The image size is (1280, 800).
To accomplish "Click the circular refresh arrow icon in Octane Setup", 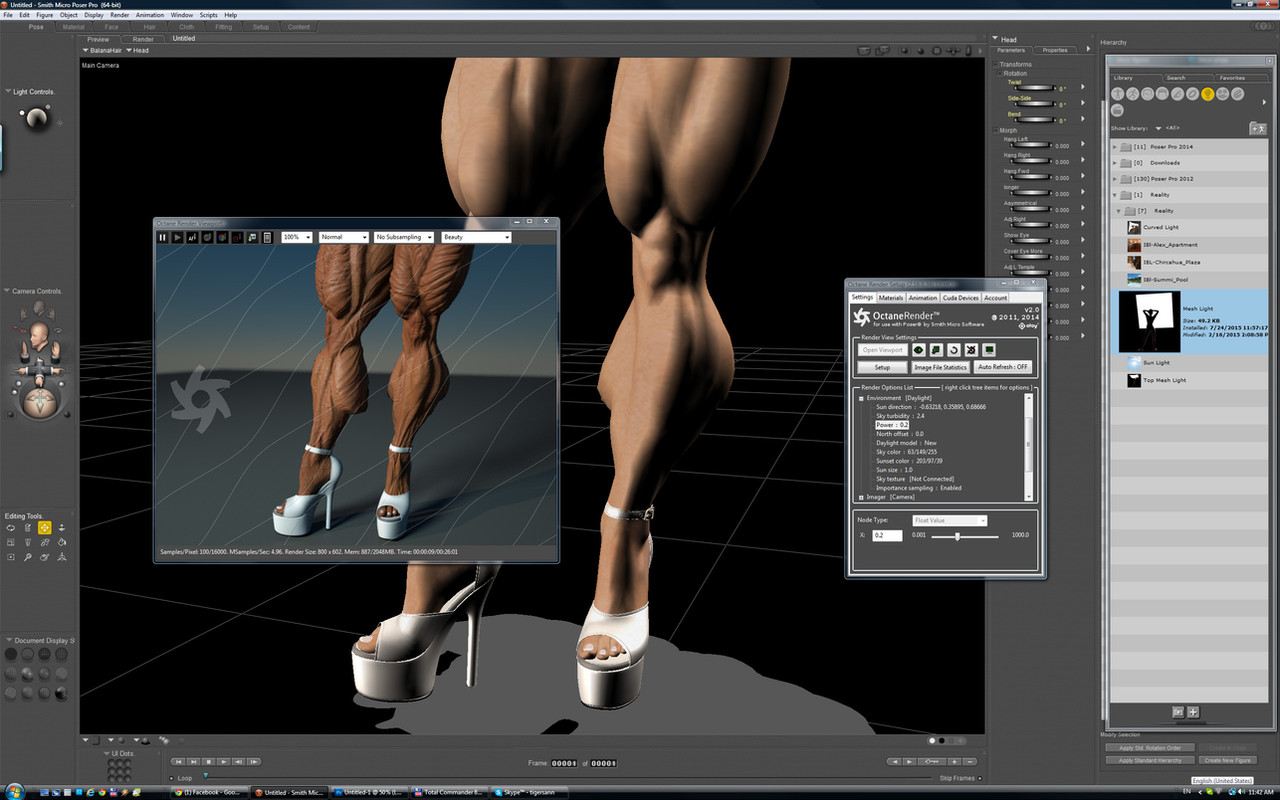I will click(x=953, y=350).
